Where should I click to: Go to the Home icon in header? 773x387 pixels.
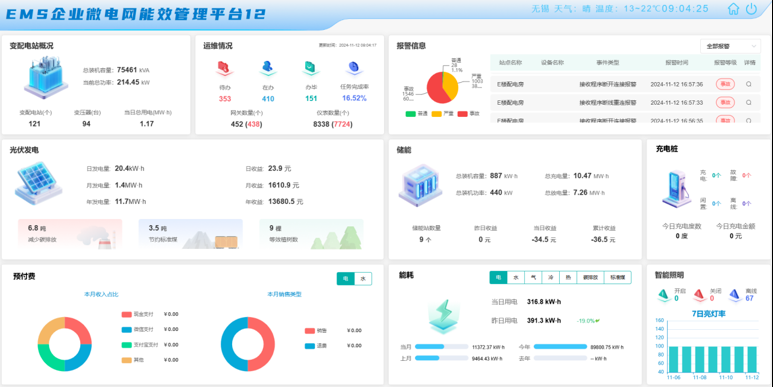[x=734, y=9]
